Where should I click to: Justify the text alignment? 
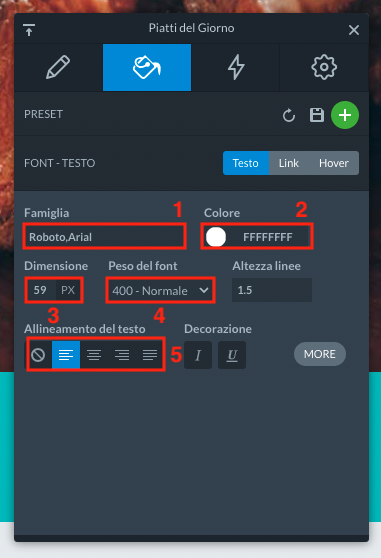150,355
